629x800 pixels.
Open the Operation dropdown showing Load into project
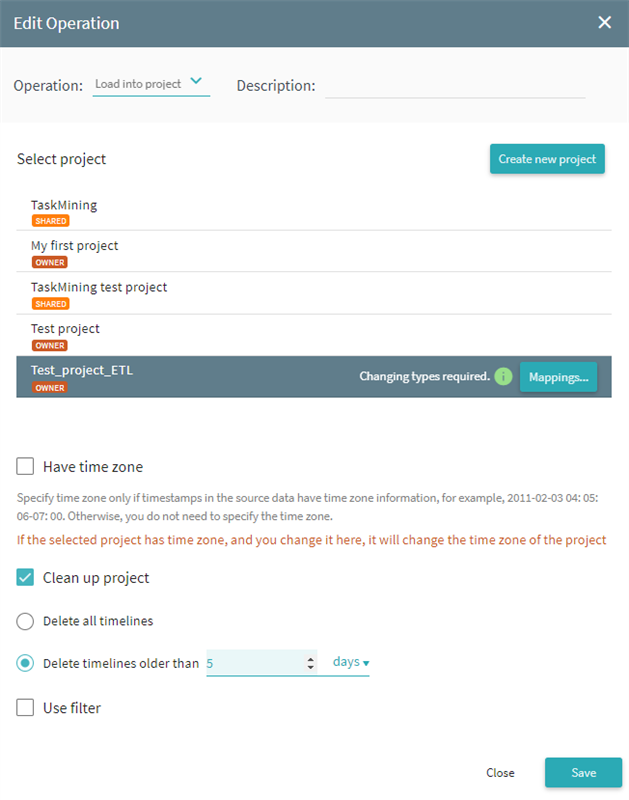(151, 84)
